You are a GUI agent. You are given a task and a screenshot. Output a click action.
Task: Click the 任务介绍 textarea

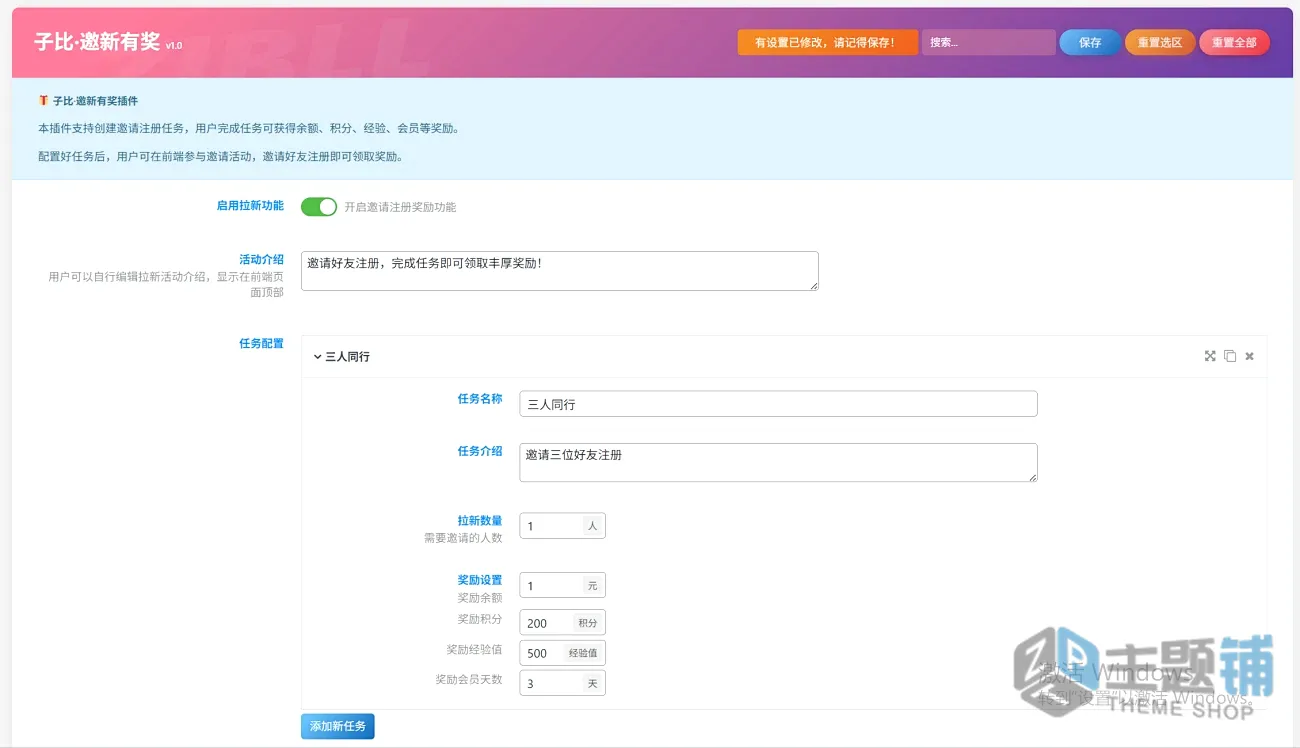(x=778, y=463)
